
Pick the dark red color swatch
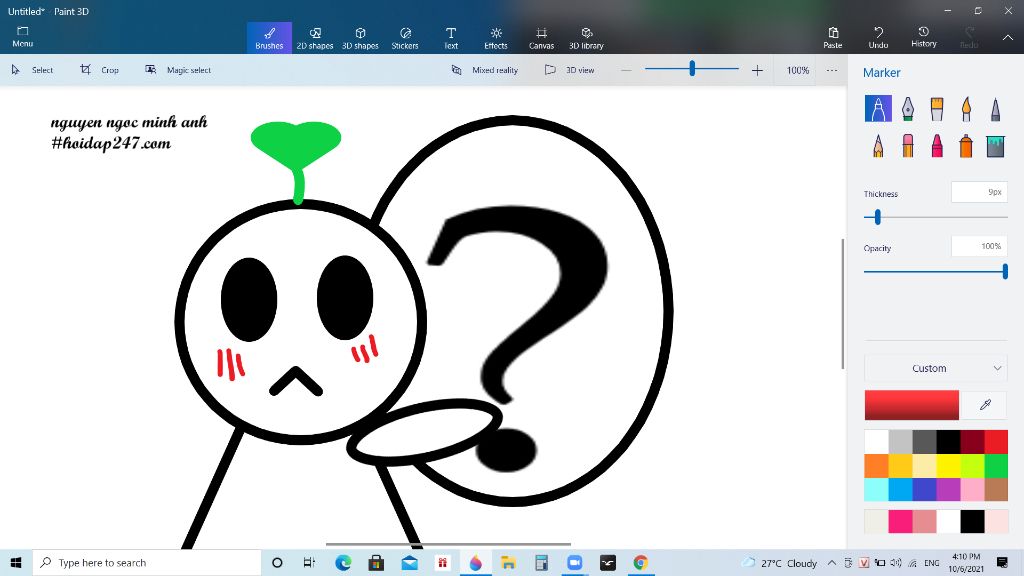click(972, 442)
